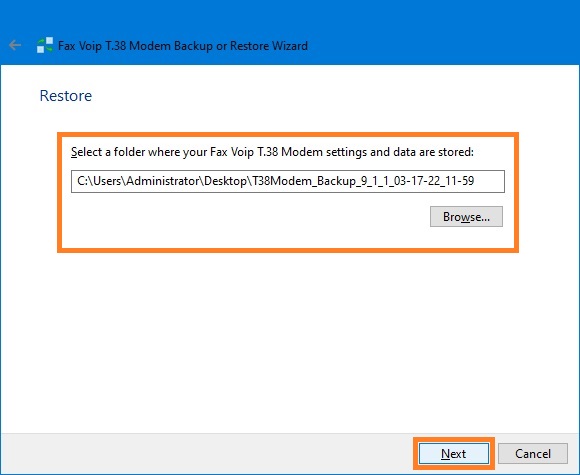The image size is (580, 475).
Task: Cancel the restore wizard
Action: [x=533, y=454]
